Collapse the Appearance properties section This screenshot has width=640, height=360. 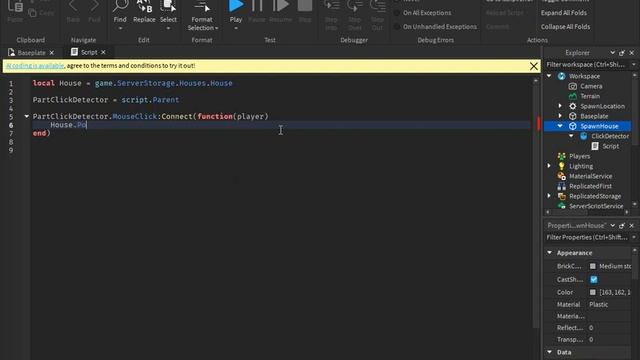549,253
